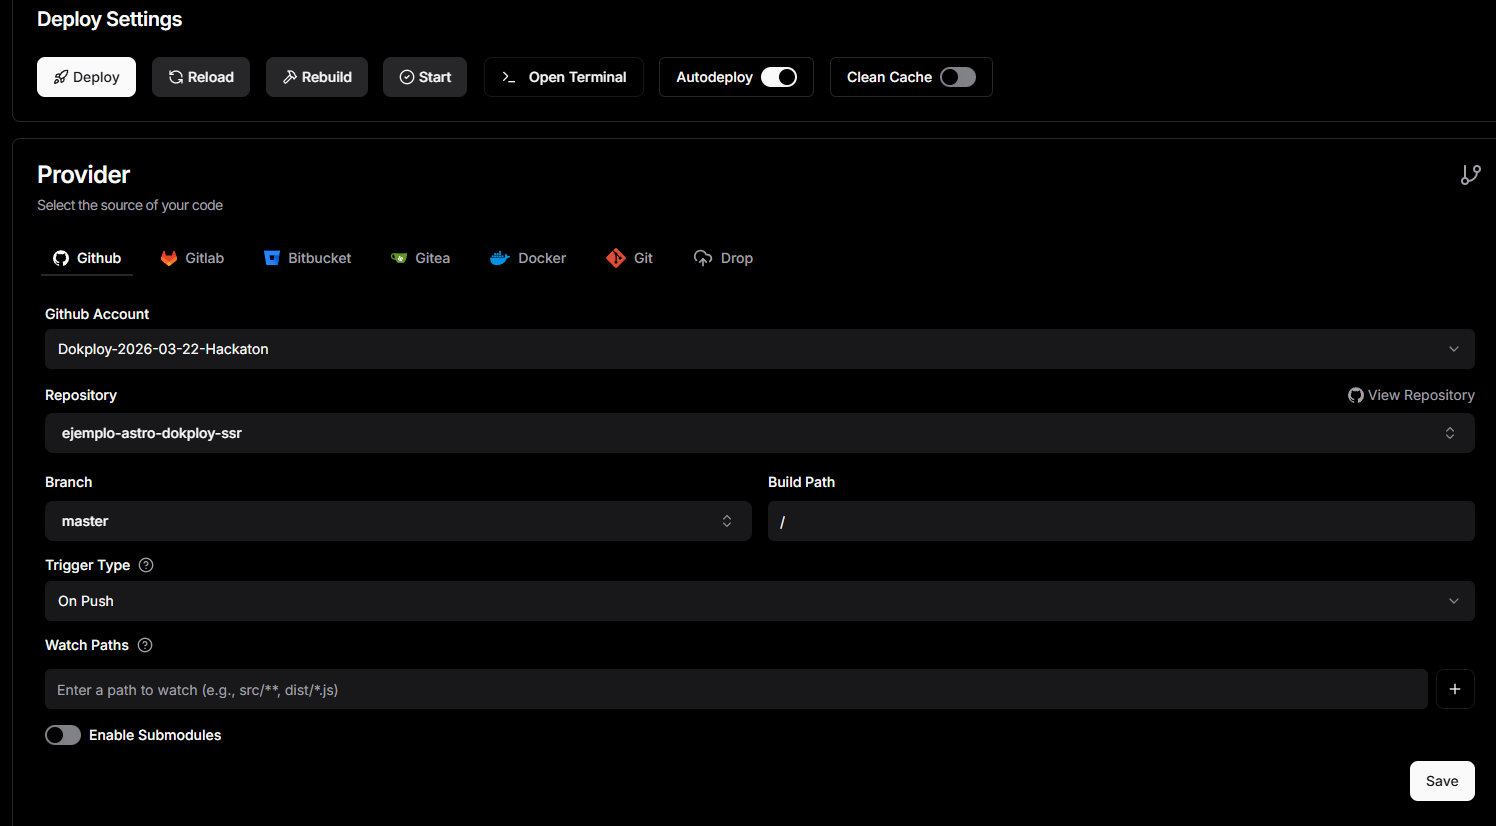Choose the Gitea provider
Image resolution: width=1496 pixels, height=826 pixels.
420,258
